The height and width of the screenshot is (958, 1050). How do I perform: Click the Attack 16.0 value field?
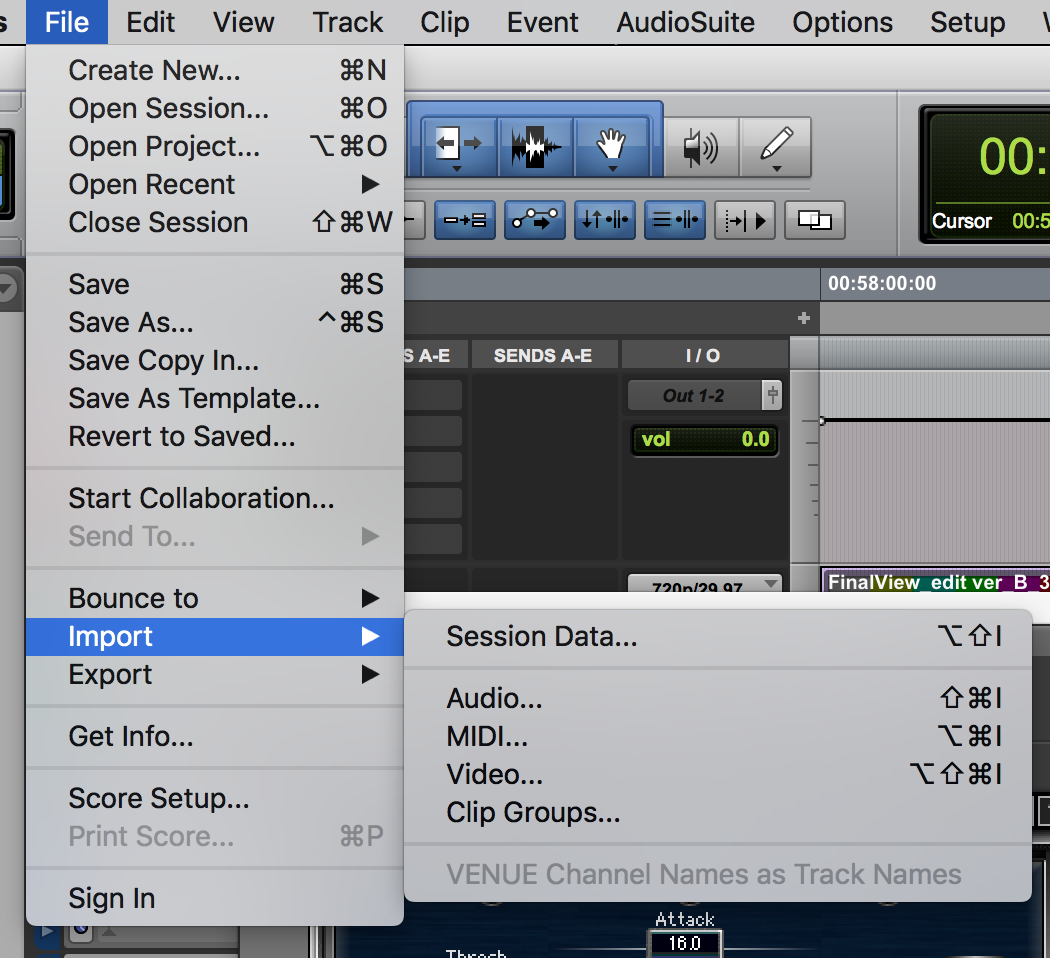coord(685,943)
